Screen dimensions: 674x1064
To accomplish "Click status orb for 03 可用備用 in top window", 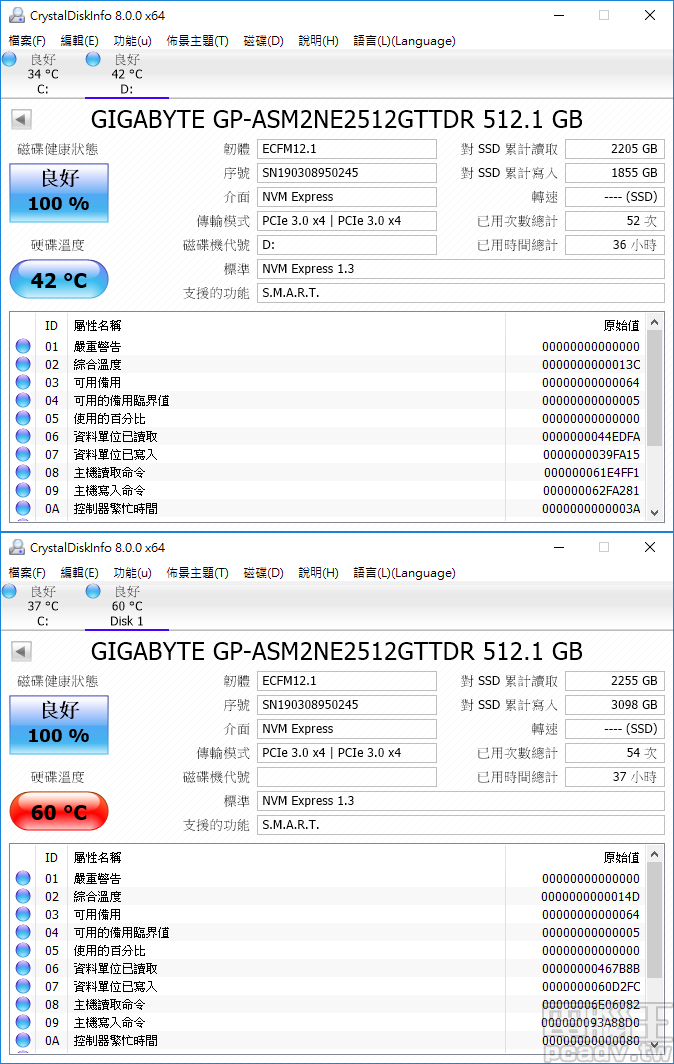I will tap(23, 382).
